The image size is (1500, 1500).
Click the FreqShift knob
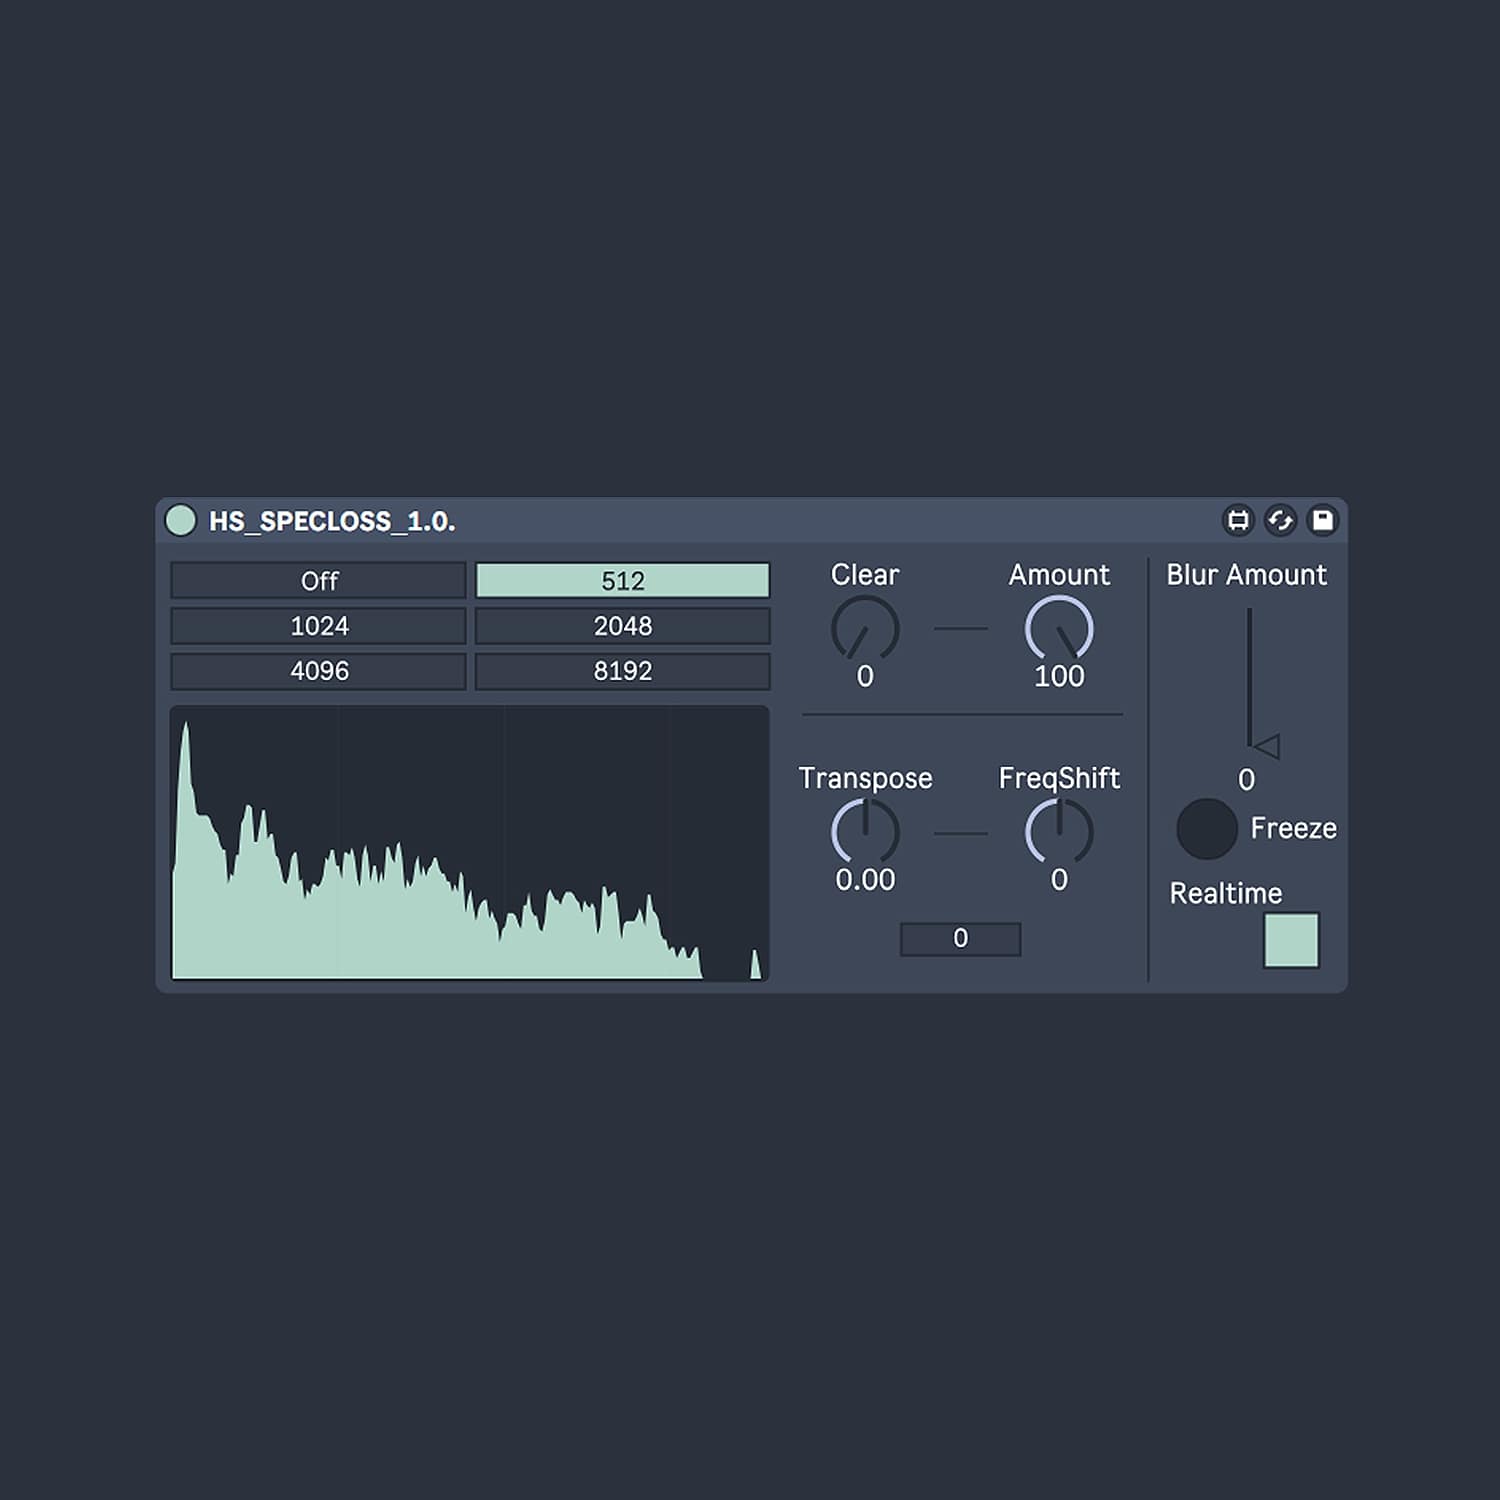click(1059, 832)
